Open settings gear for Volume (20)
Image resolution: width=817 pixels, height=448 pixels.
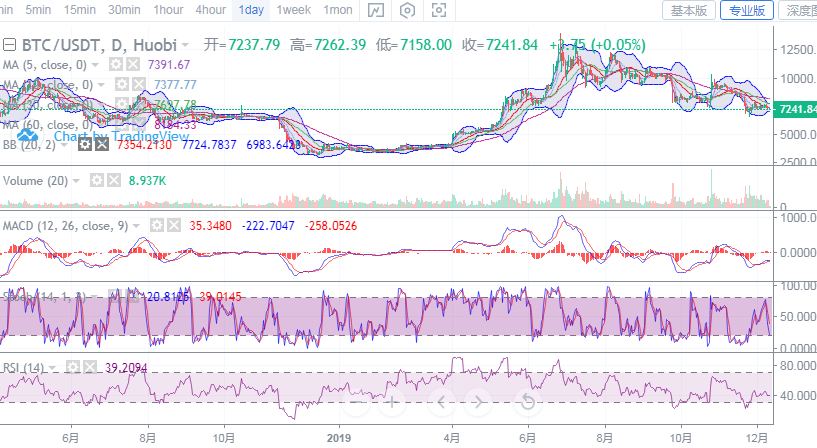[96, 181]
